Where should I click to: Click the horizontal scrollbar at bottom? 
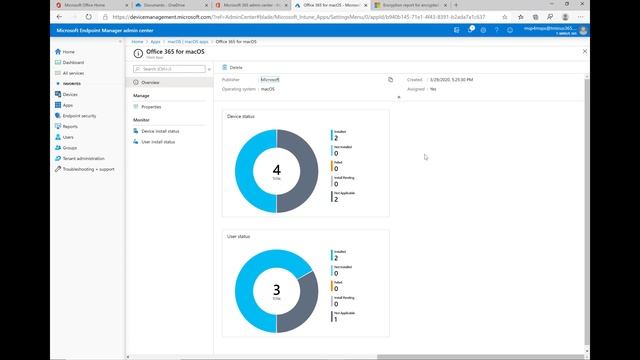[480, 357]
